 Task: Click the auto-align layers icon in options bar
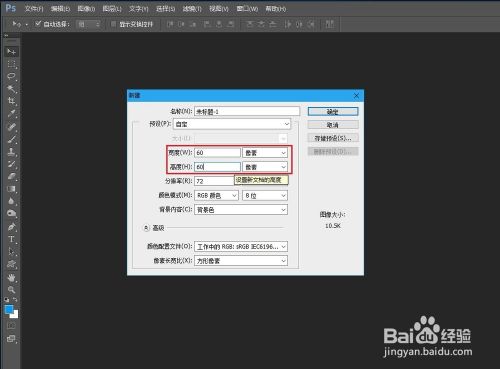tap(329, 24)
